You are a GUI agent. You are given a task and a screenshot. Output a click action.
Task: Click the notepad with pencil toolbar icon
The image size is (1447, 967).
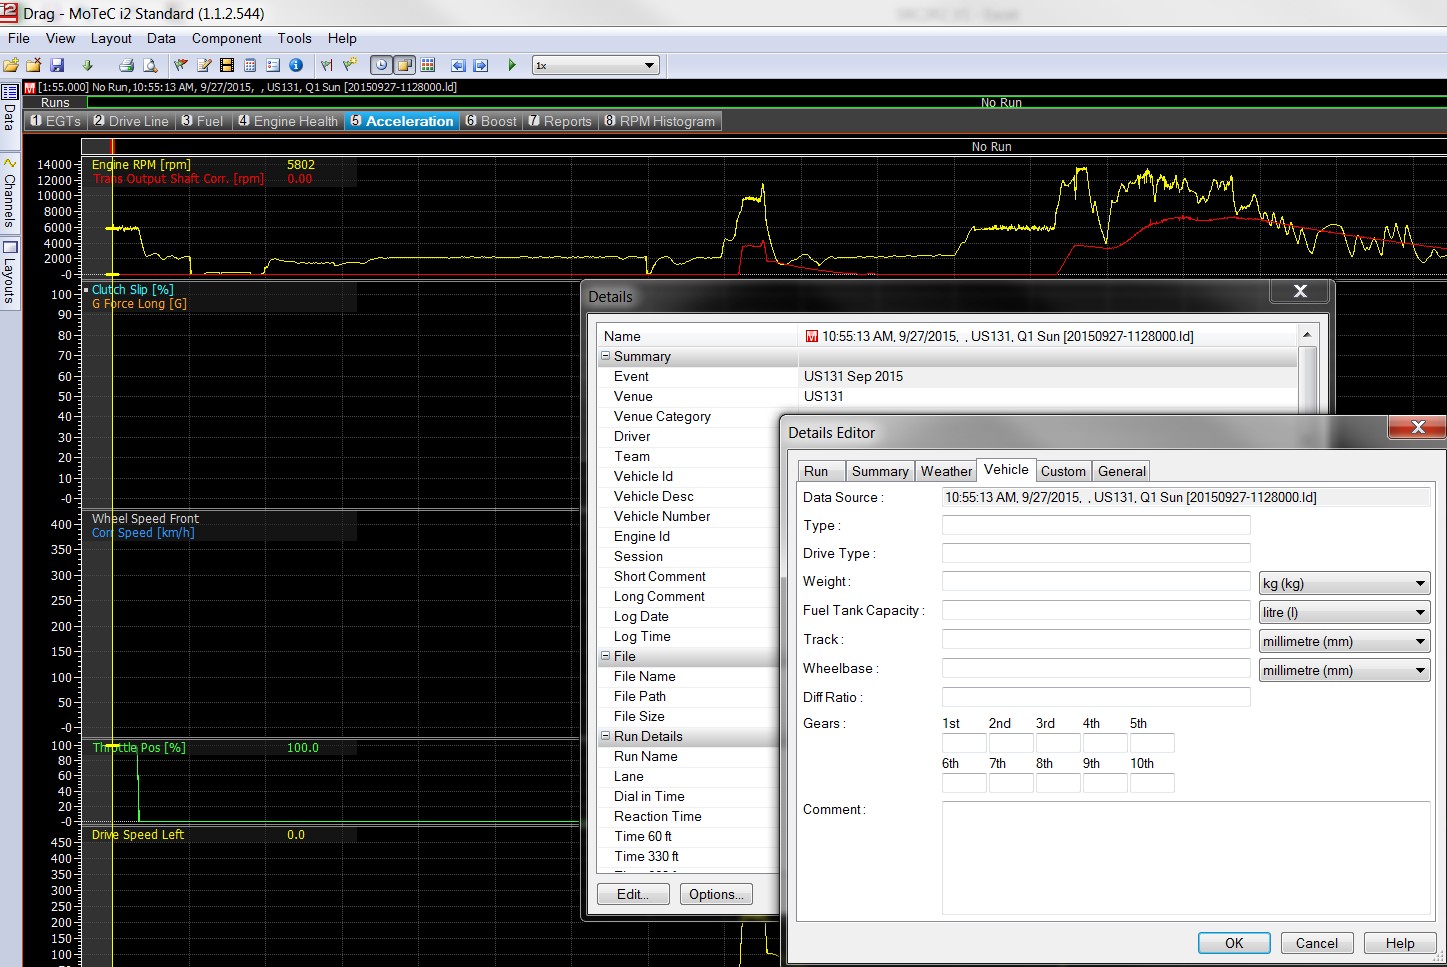click(204, 65)
